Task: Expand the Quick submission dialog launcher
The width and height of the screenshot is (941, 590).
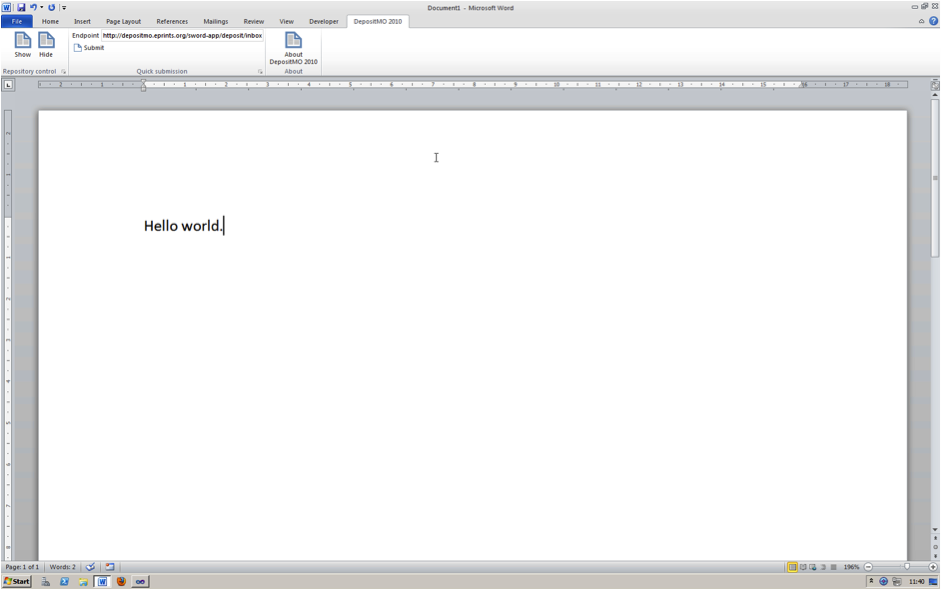Action: click(260, 72)
